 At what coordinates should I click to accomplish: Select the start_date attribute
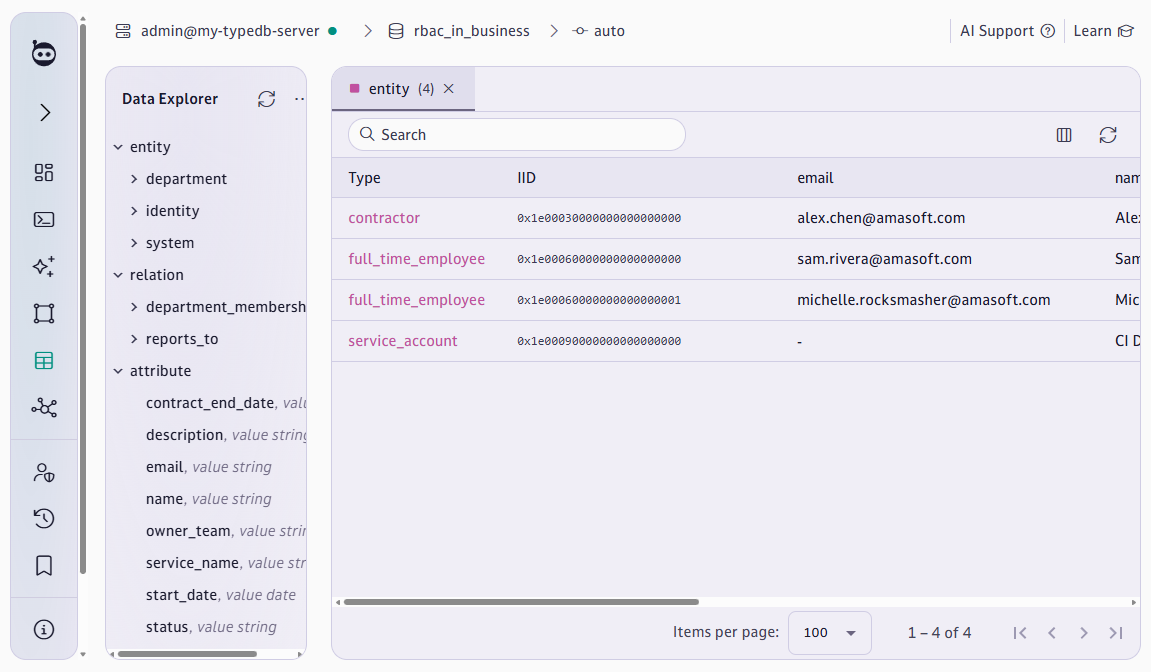(x=181, y=595)
